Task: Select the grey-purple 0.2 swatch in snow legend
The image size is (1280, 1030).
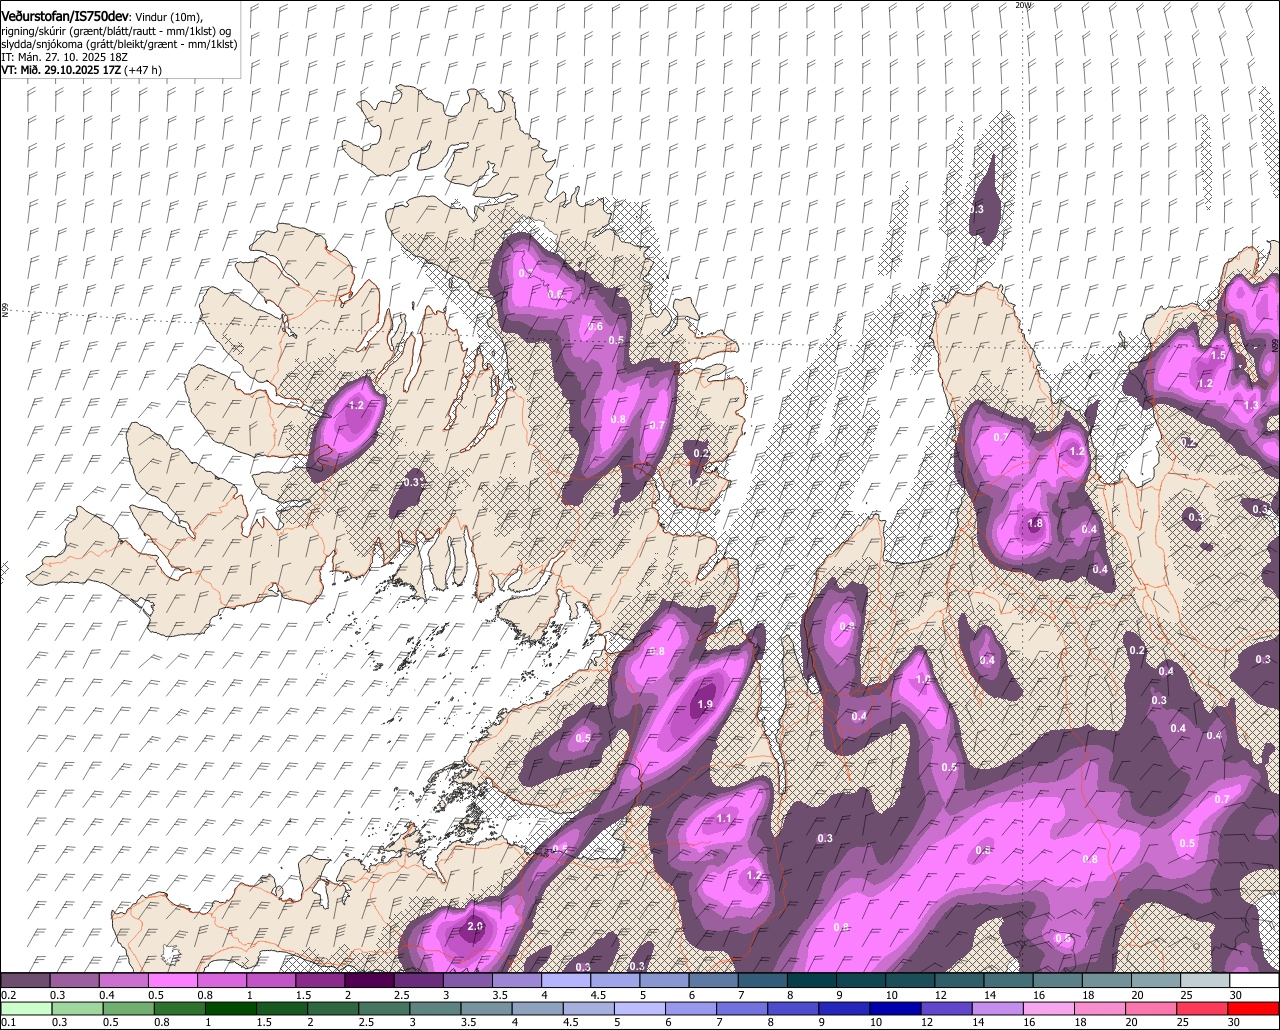Action: point(25,980)
